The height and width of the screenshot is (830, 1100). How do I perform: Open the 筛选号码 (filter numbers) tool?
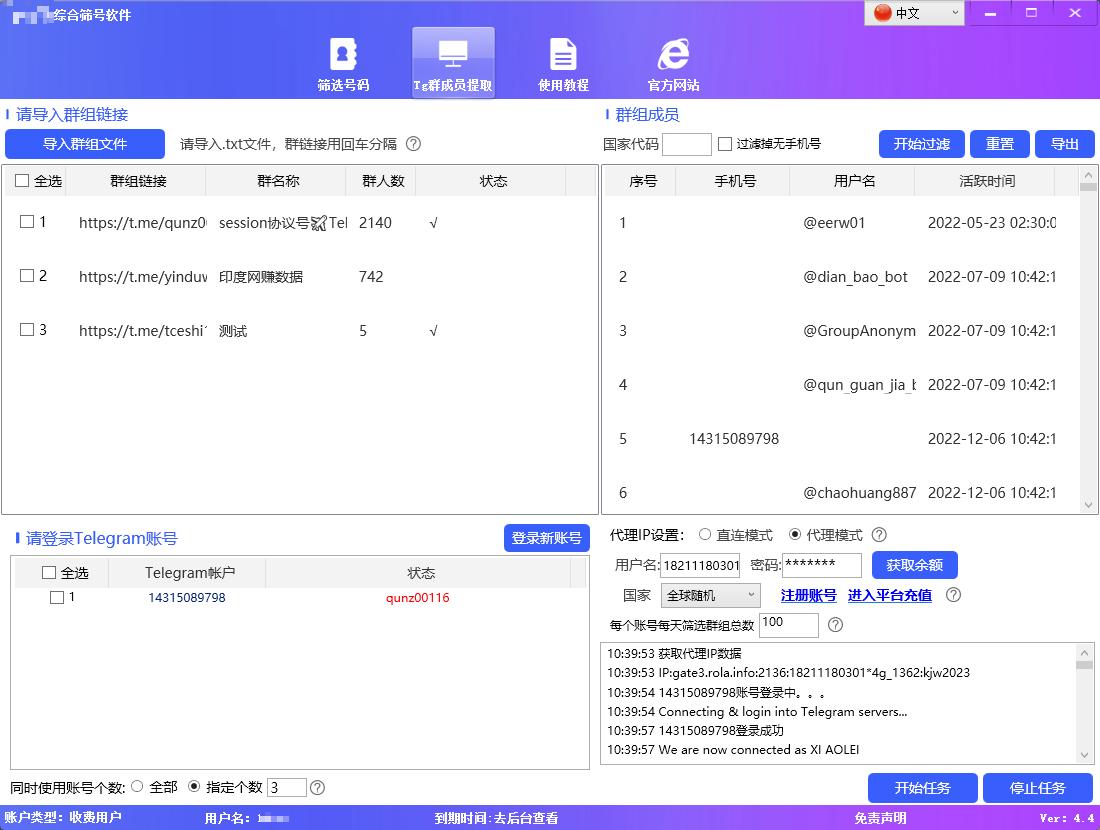point(343,62)
